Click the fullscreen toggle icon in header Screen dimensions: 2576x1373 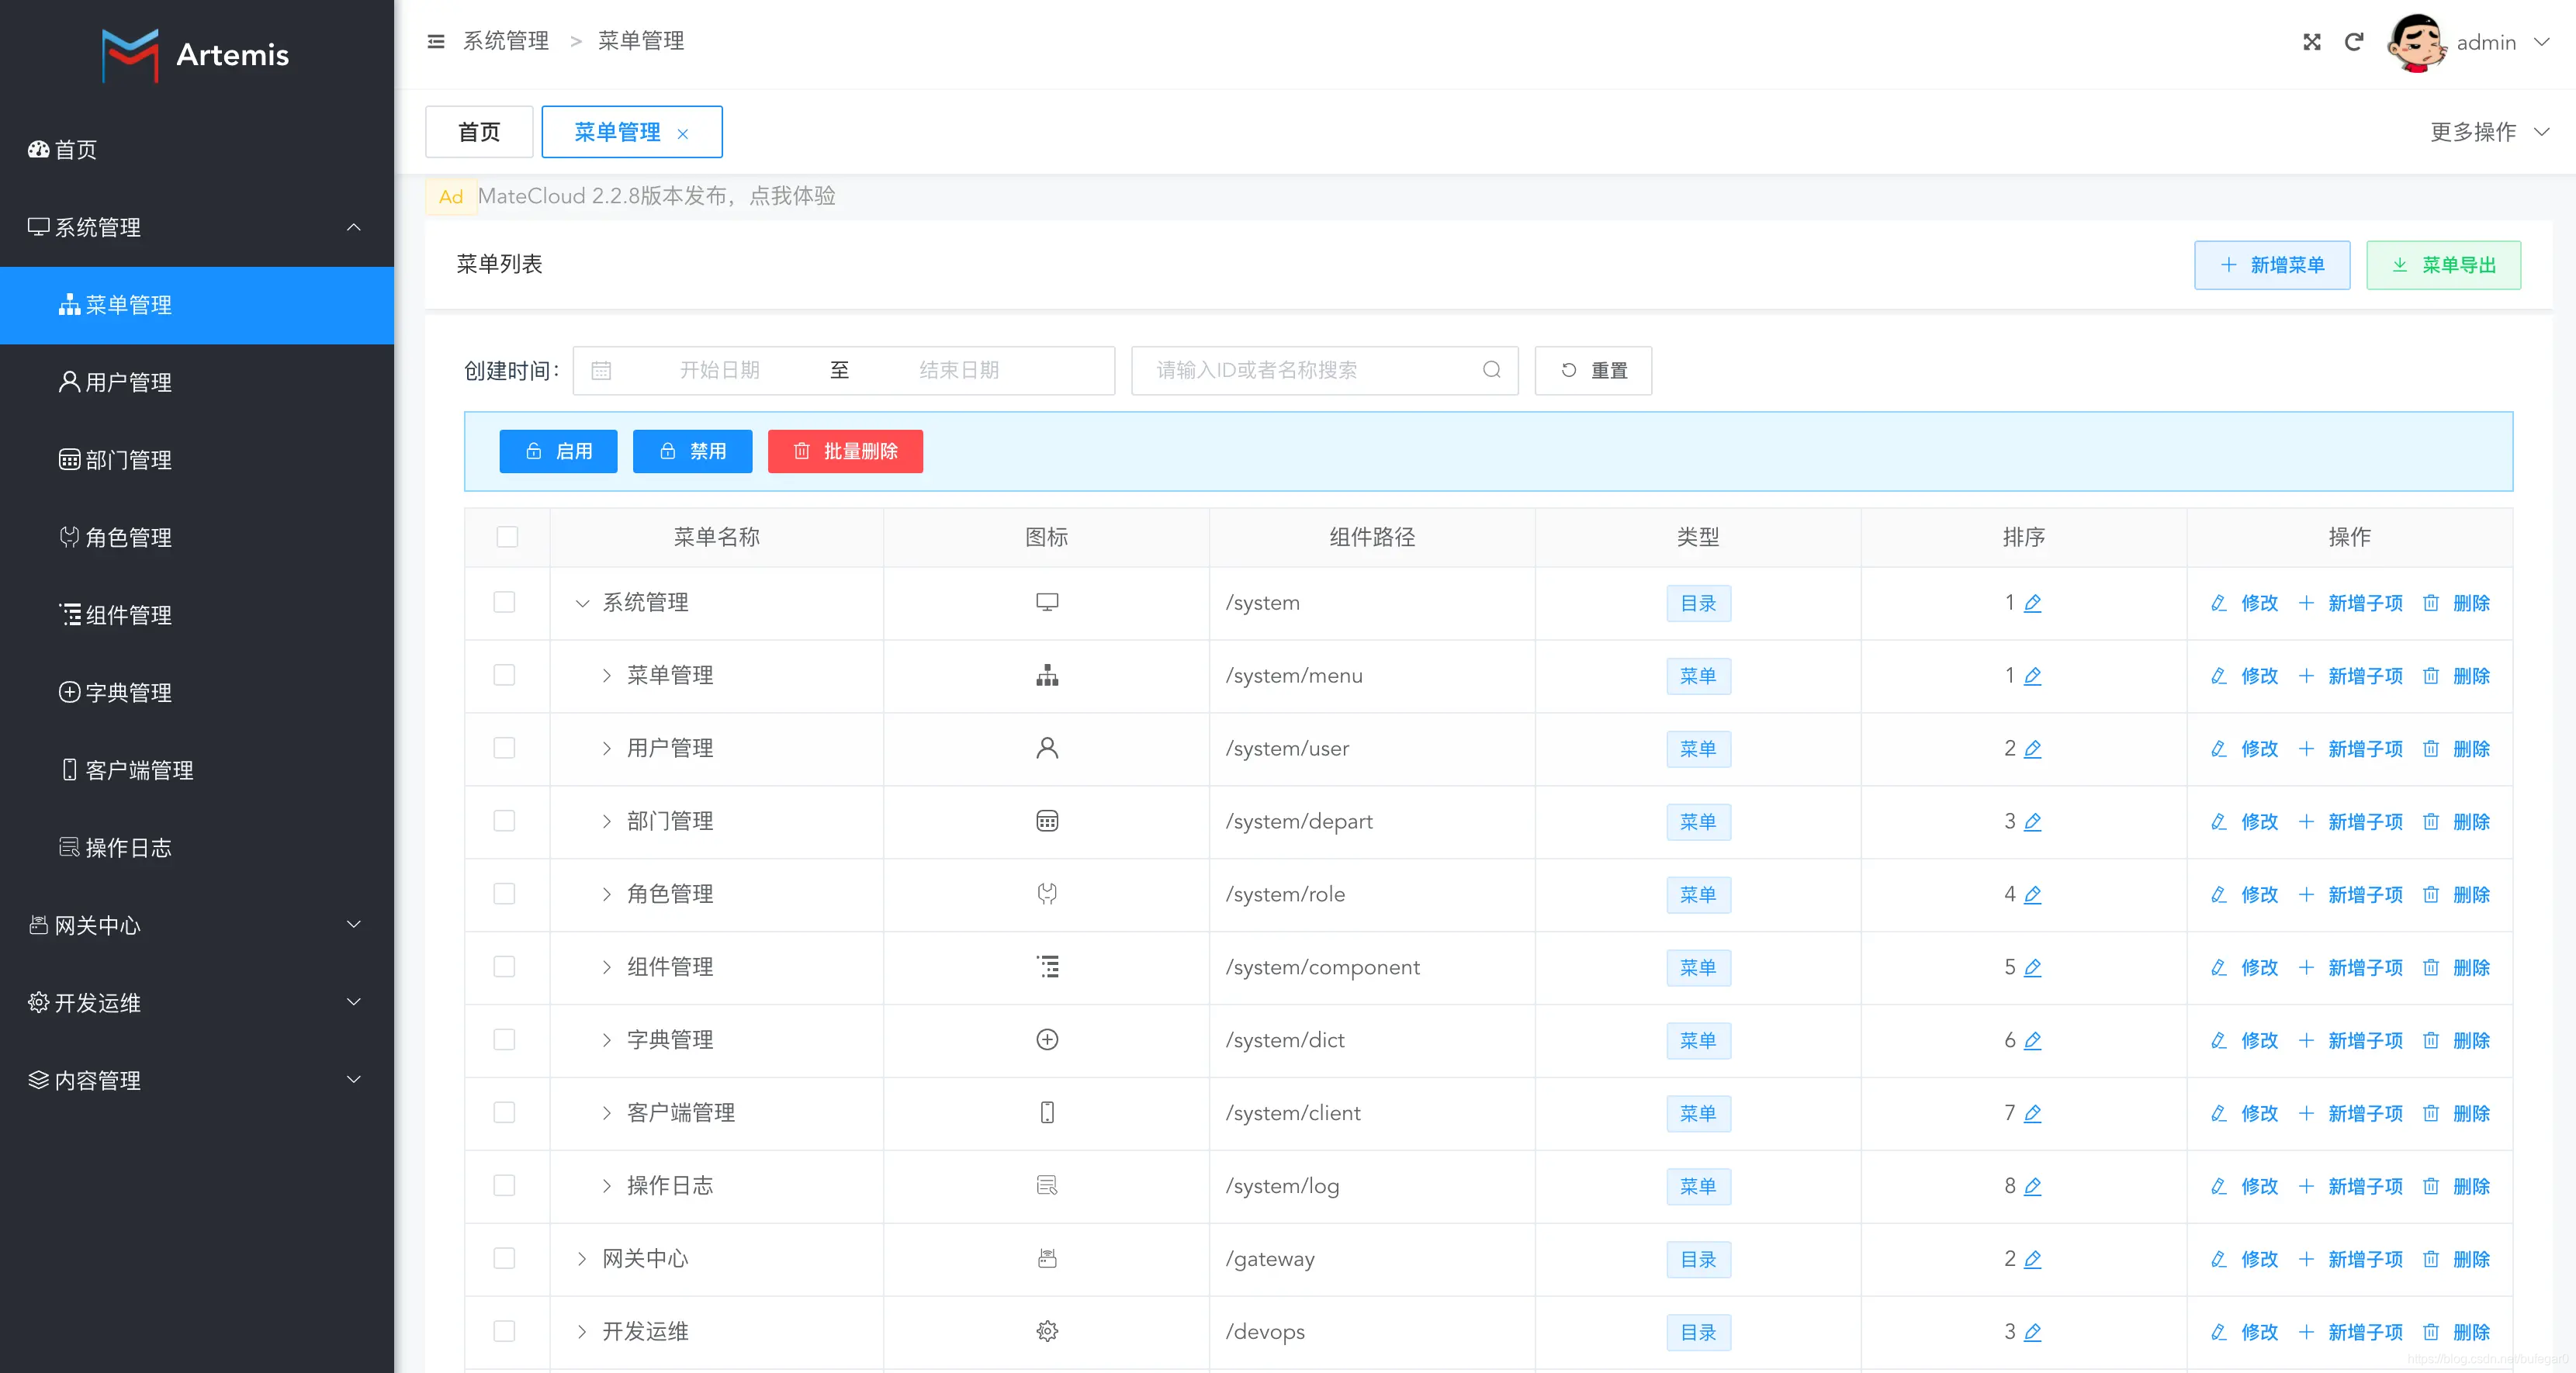tap(2311, 42)
